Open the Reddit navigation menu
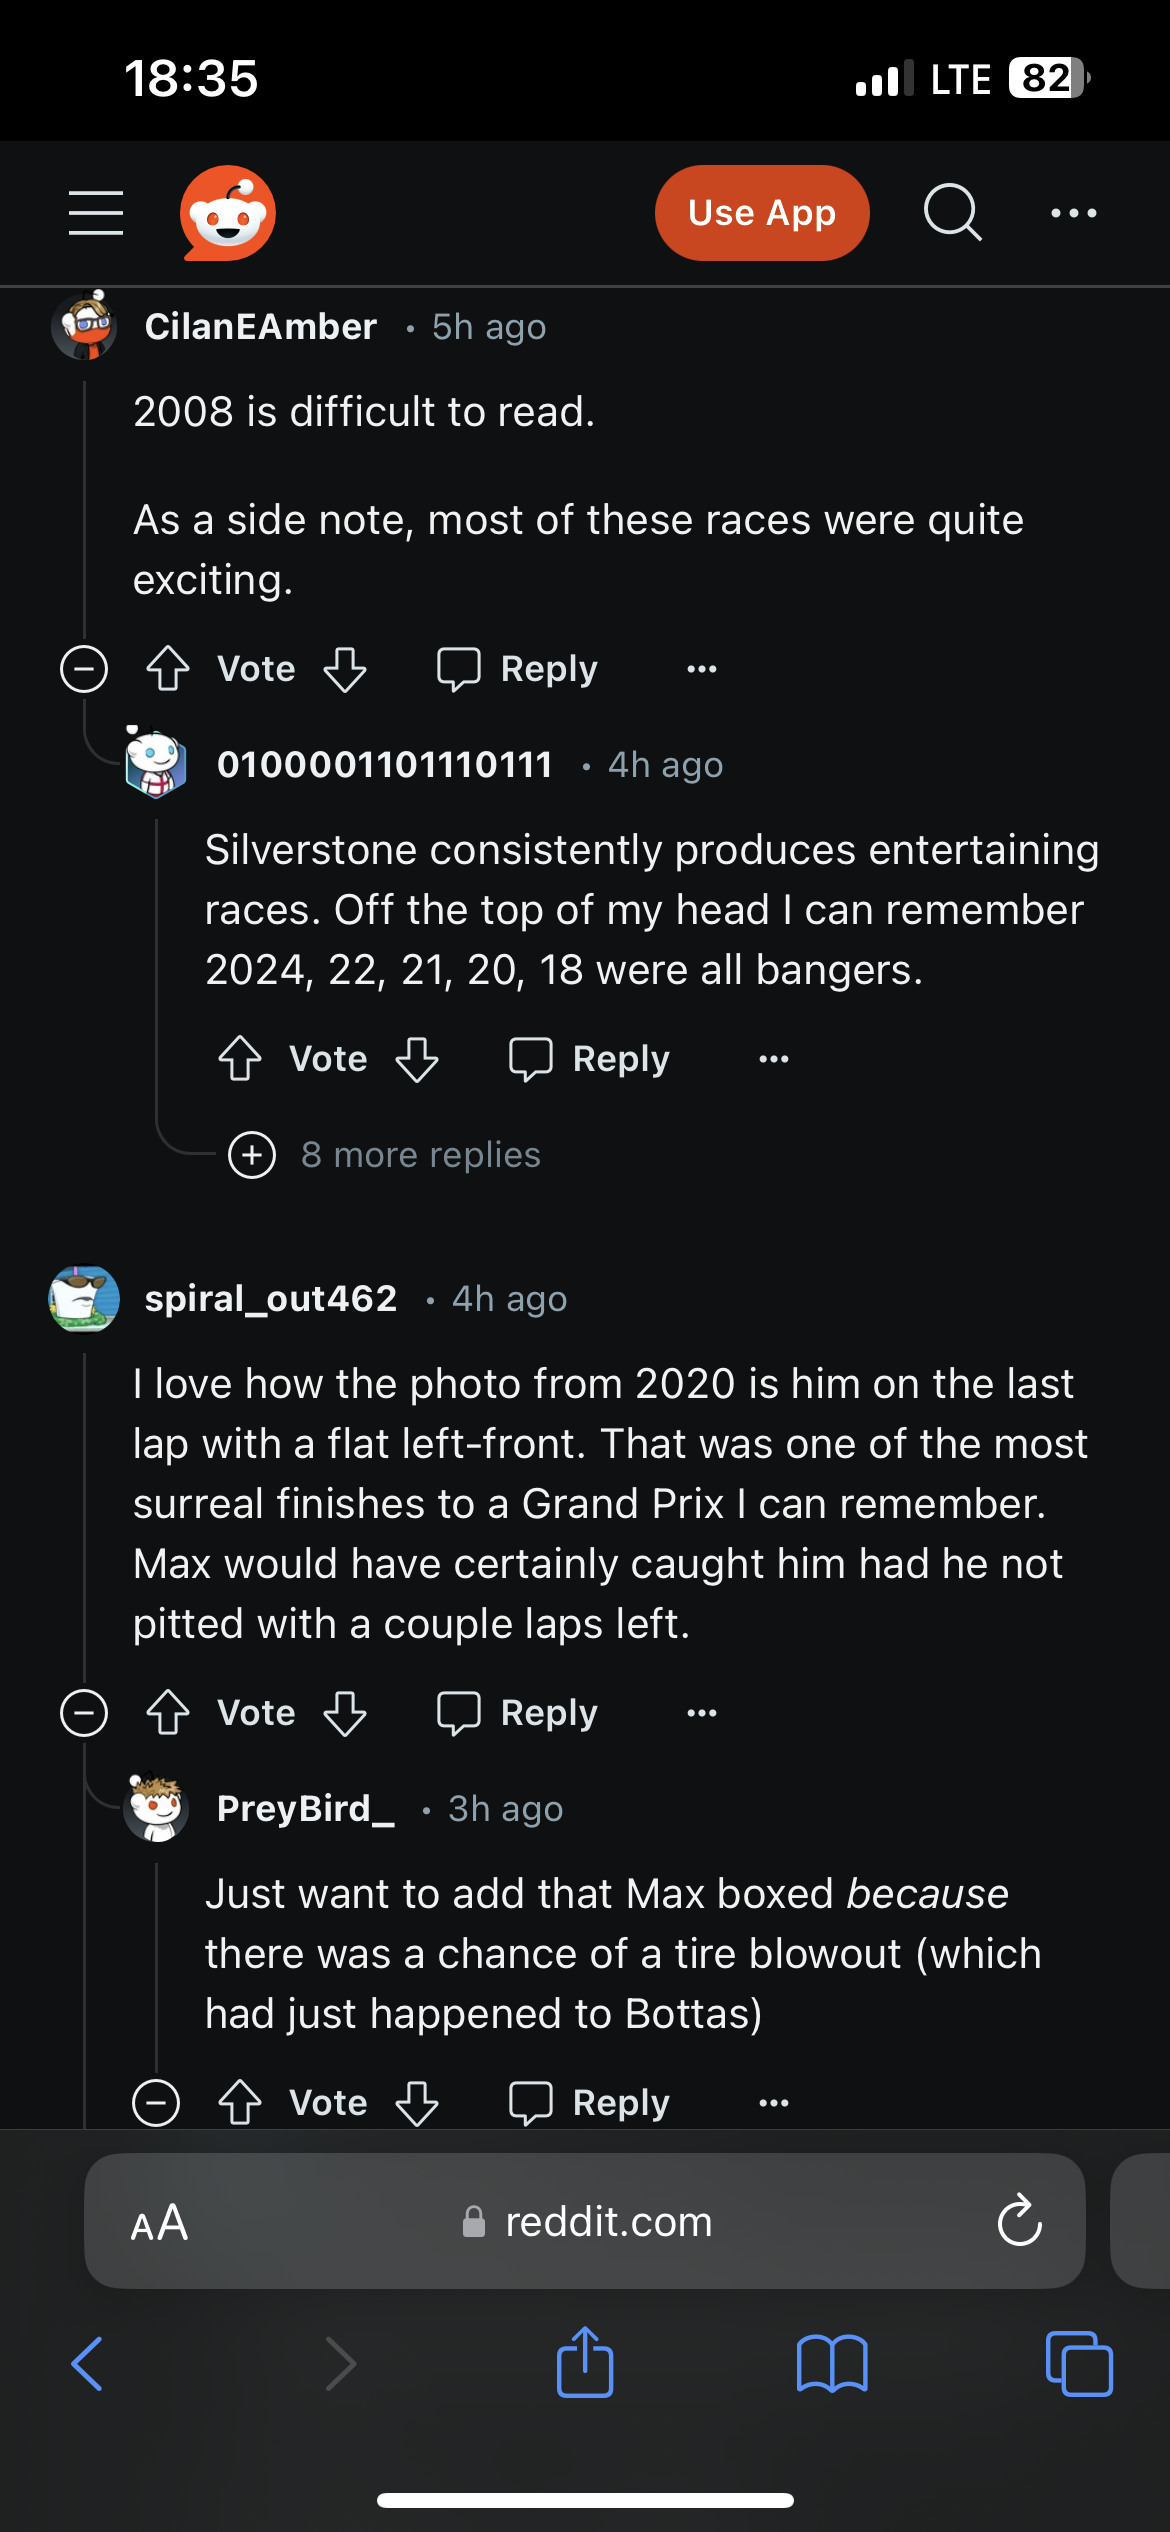This screenshot has height=2532, width=1170. click(95, 212)
